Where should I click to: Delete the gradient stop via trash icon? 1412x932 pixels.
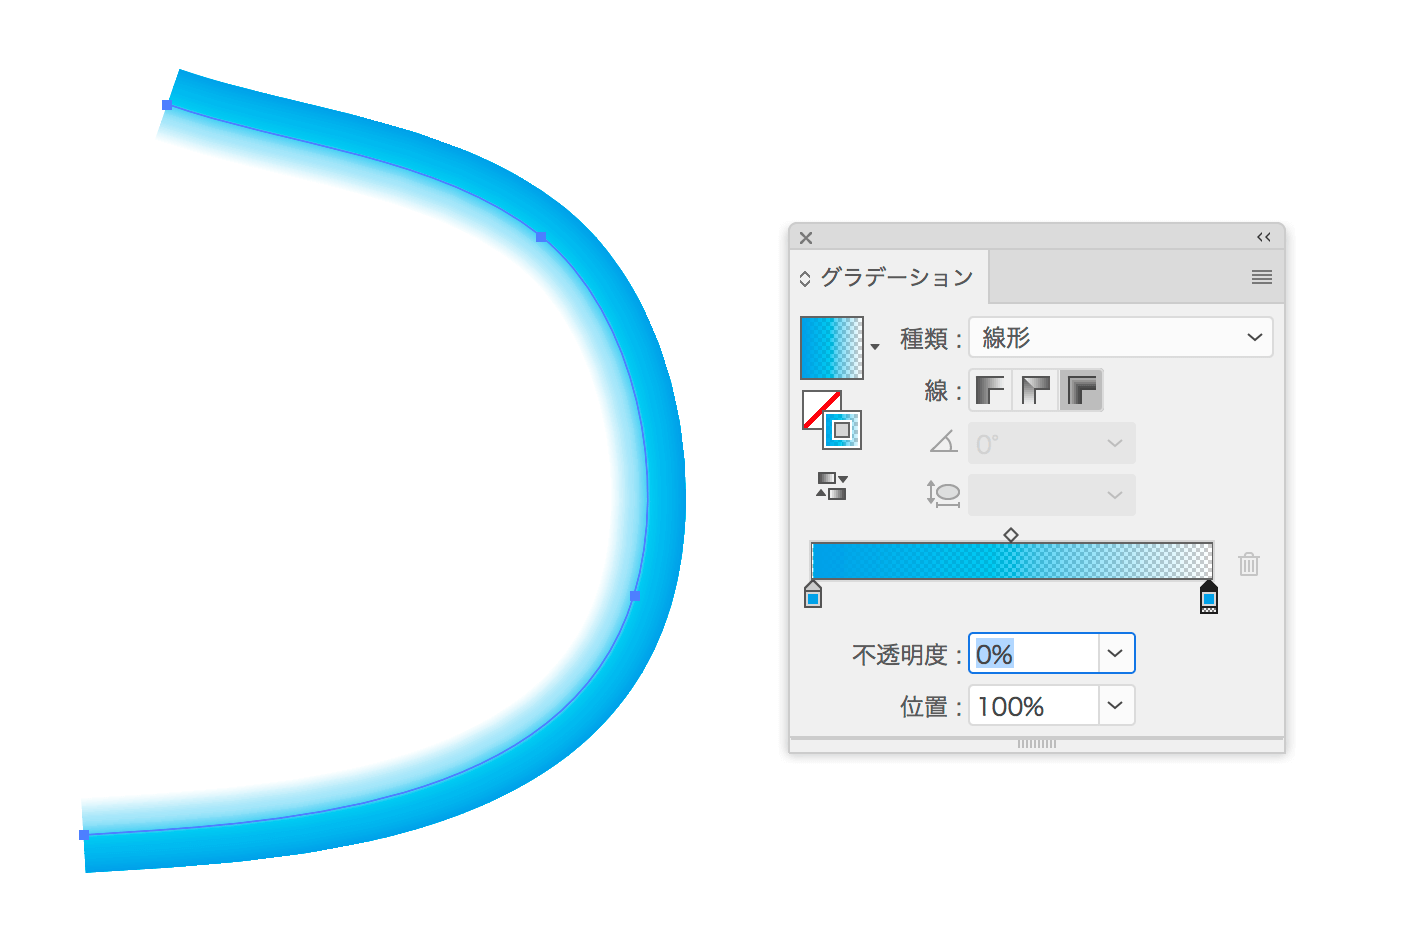click(x=1249, y=564)
